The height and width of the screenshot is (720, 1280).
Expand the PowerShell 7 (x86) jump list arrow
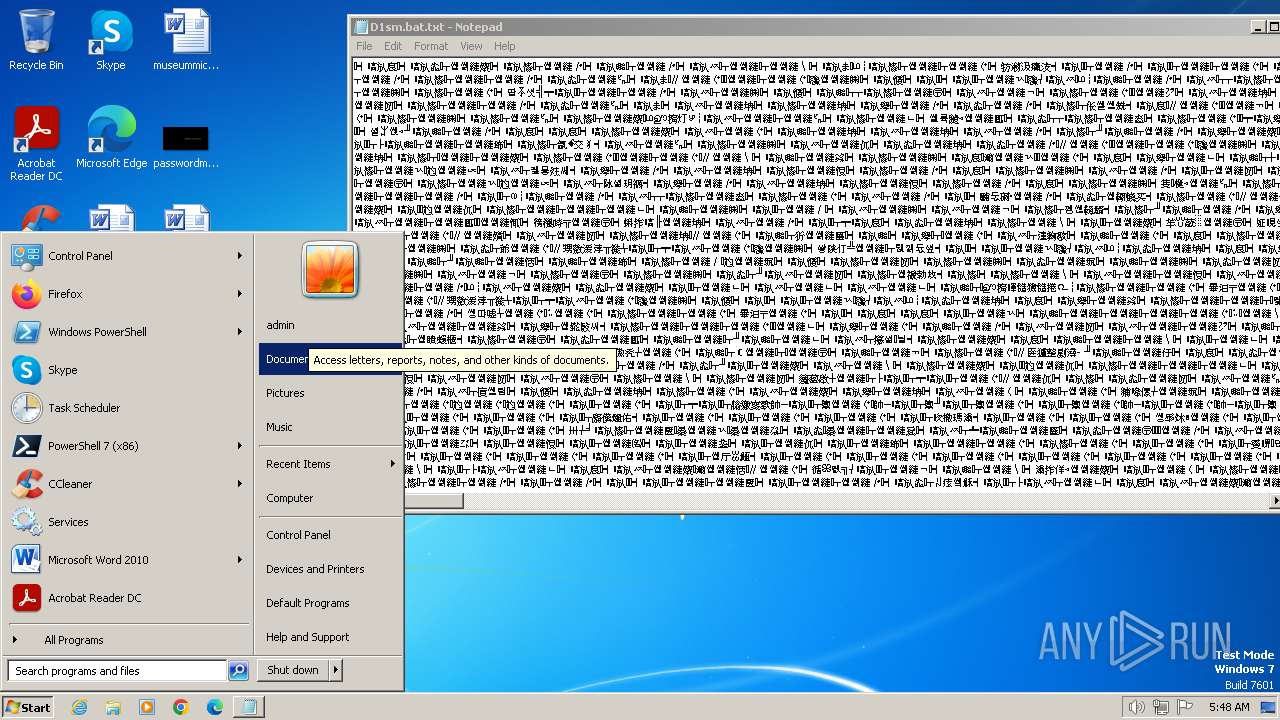point(240,446)
